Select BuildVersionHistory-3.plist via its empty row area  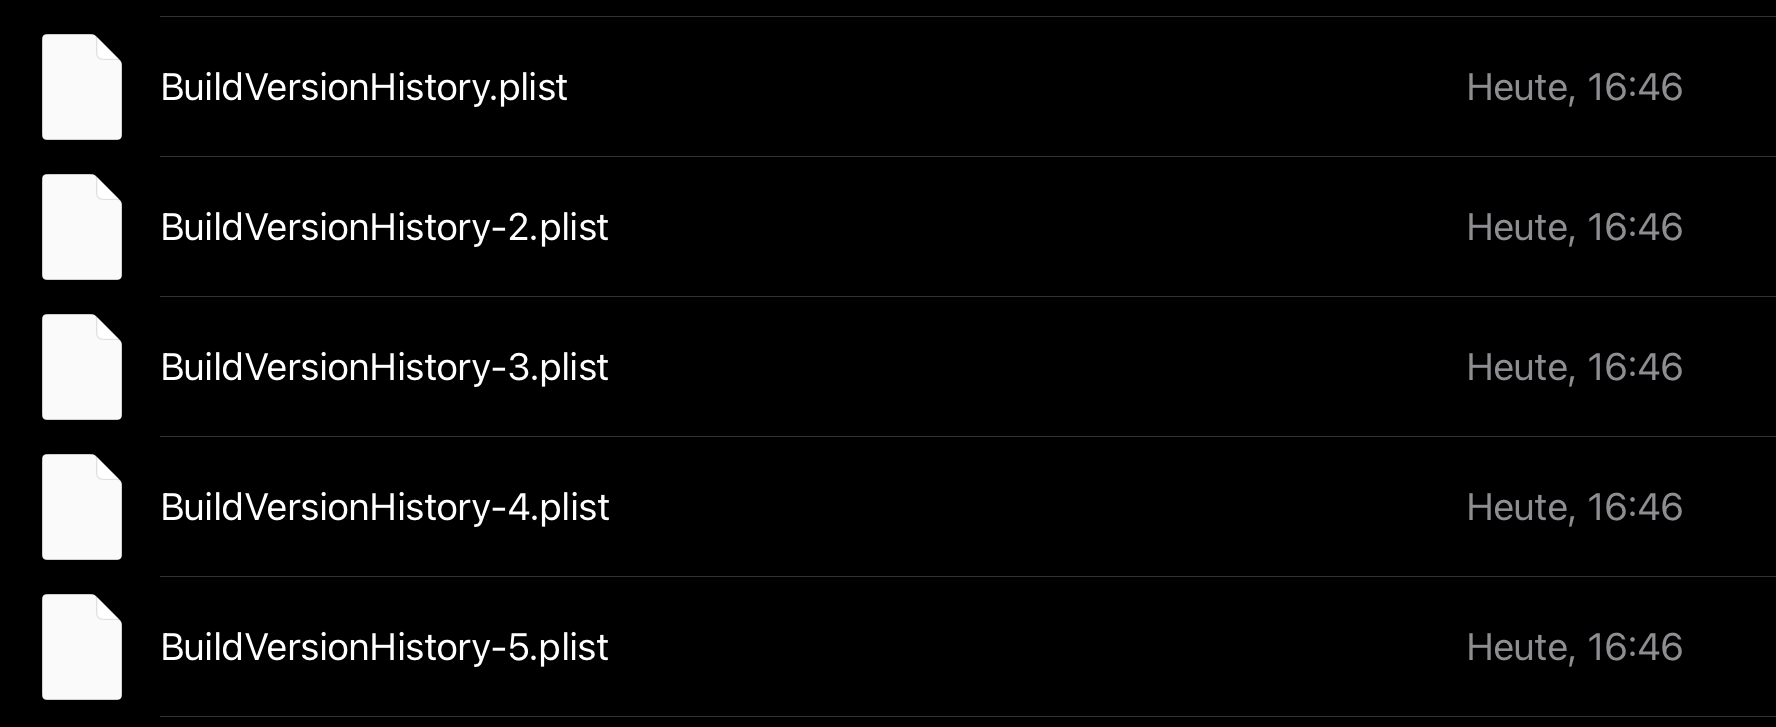click(x=1000, y=367)
